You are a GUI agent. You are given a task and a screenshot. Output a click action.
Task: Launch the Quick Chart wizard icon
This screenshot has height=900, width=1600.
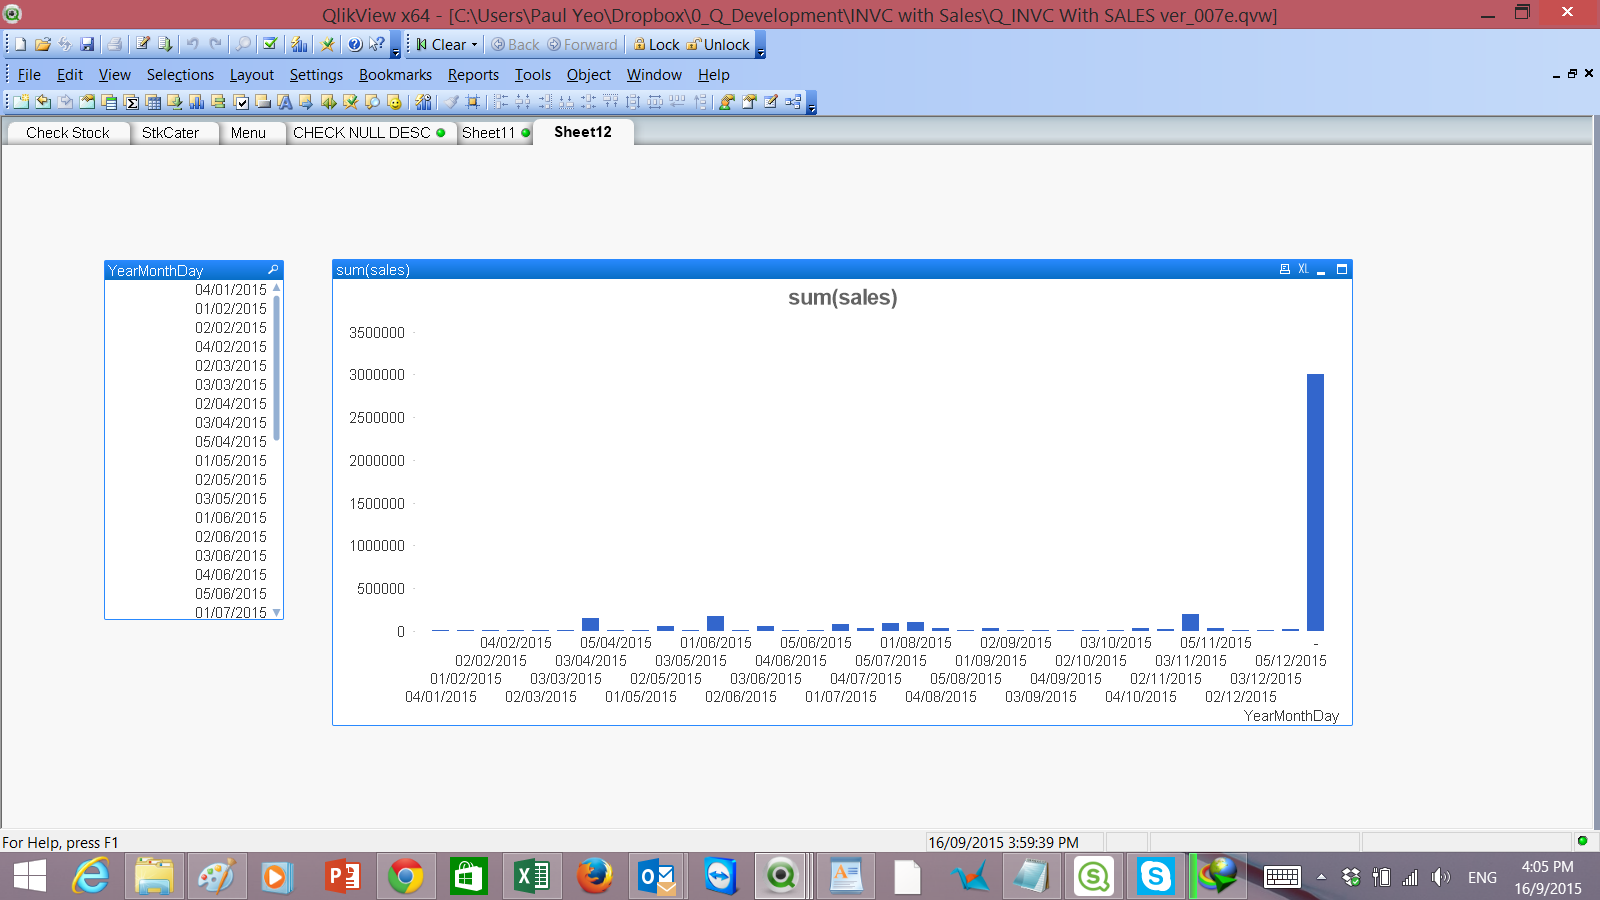click(299, 44)
